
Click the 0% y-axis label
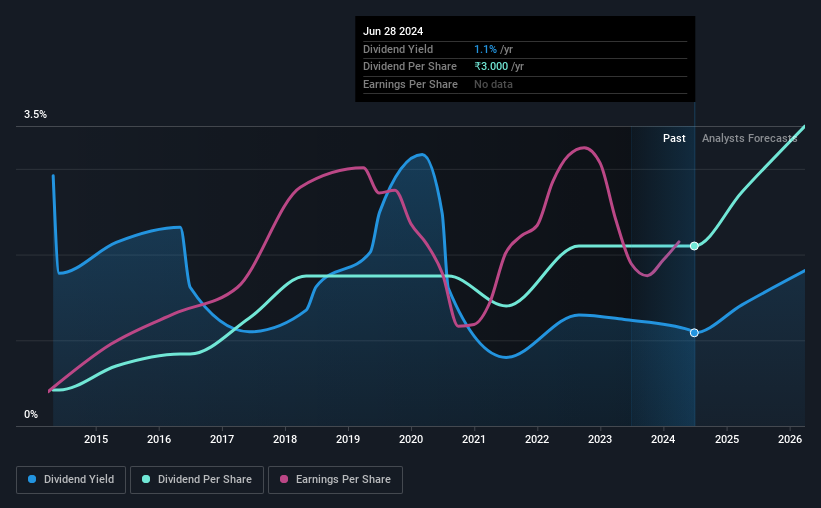pyautogui.click(x=31, y=414)
